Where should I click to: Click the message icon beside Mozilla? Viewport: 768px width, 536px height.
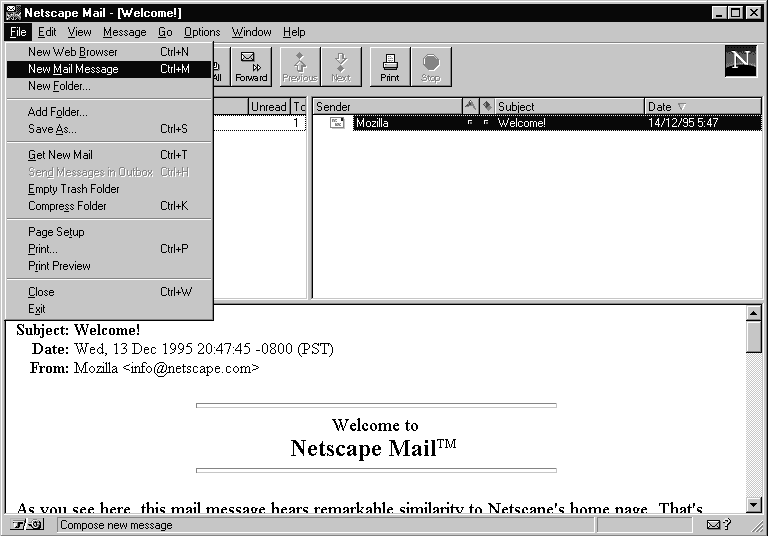pyautogui.click(x=337, y=122)
